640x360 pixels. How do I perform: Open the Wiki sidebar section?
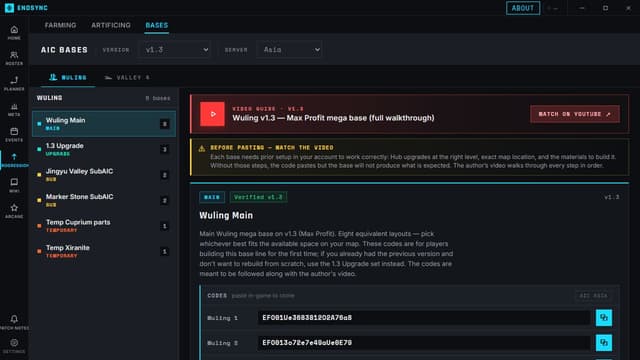14,185
